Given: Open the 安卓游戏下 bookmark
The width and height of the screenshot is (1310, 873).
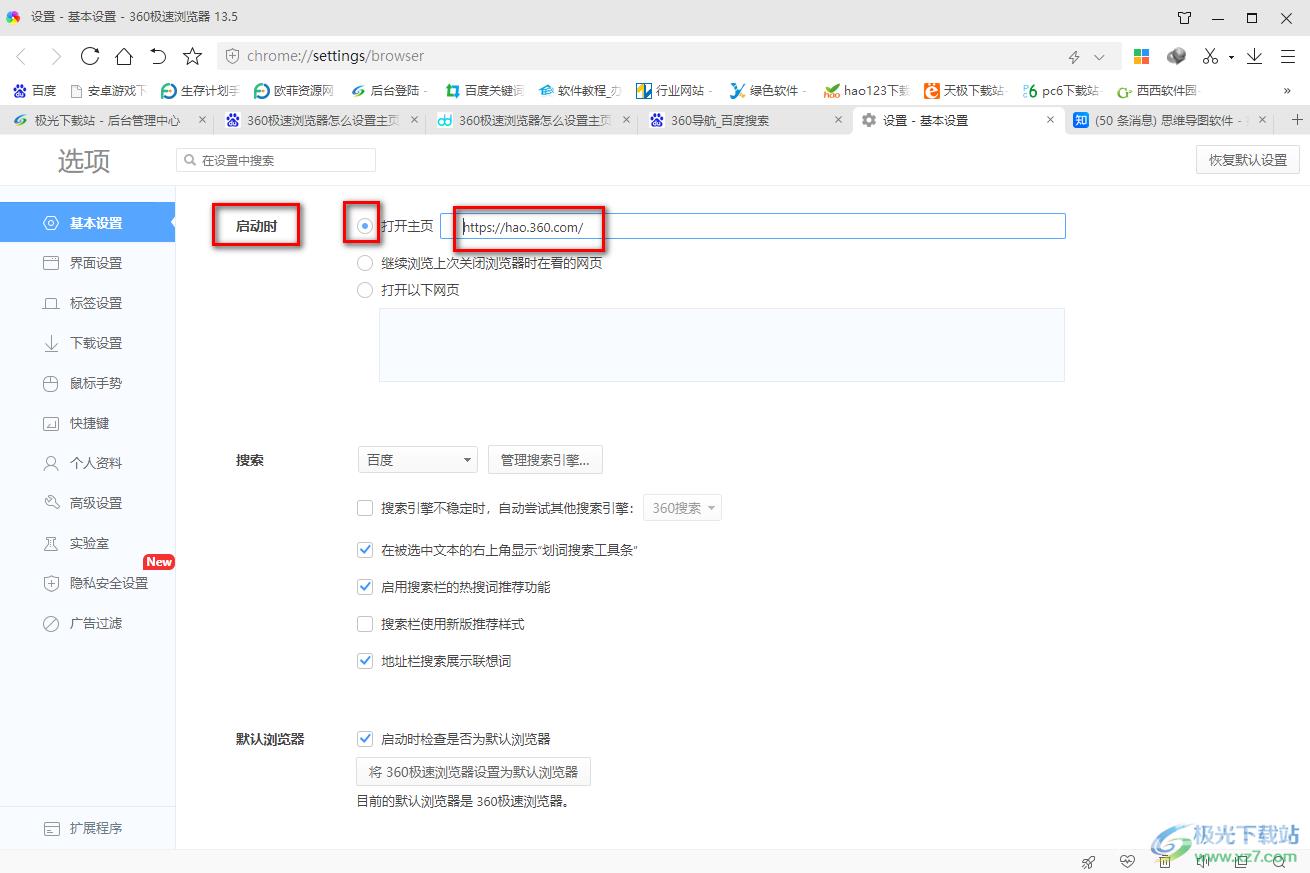Looking at the screenshot, I should (x=108, y=90).
